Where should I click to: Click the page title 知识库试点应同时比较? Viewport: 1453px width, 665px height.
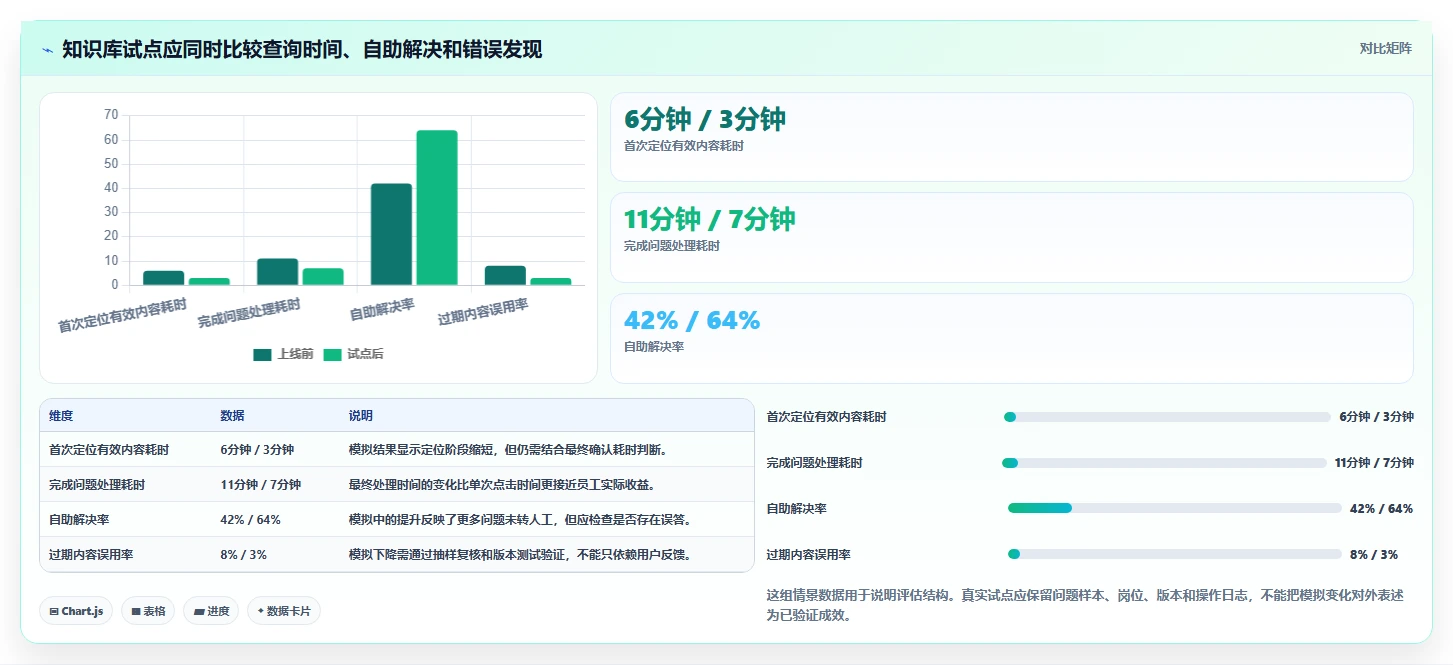pyautogui.click(x=302, y=49)
